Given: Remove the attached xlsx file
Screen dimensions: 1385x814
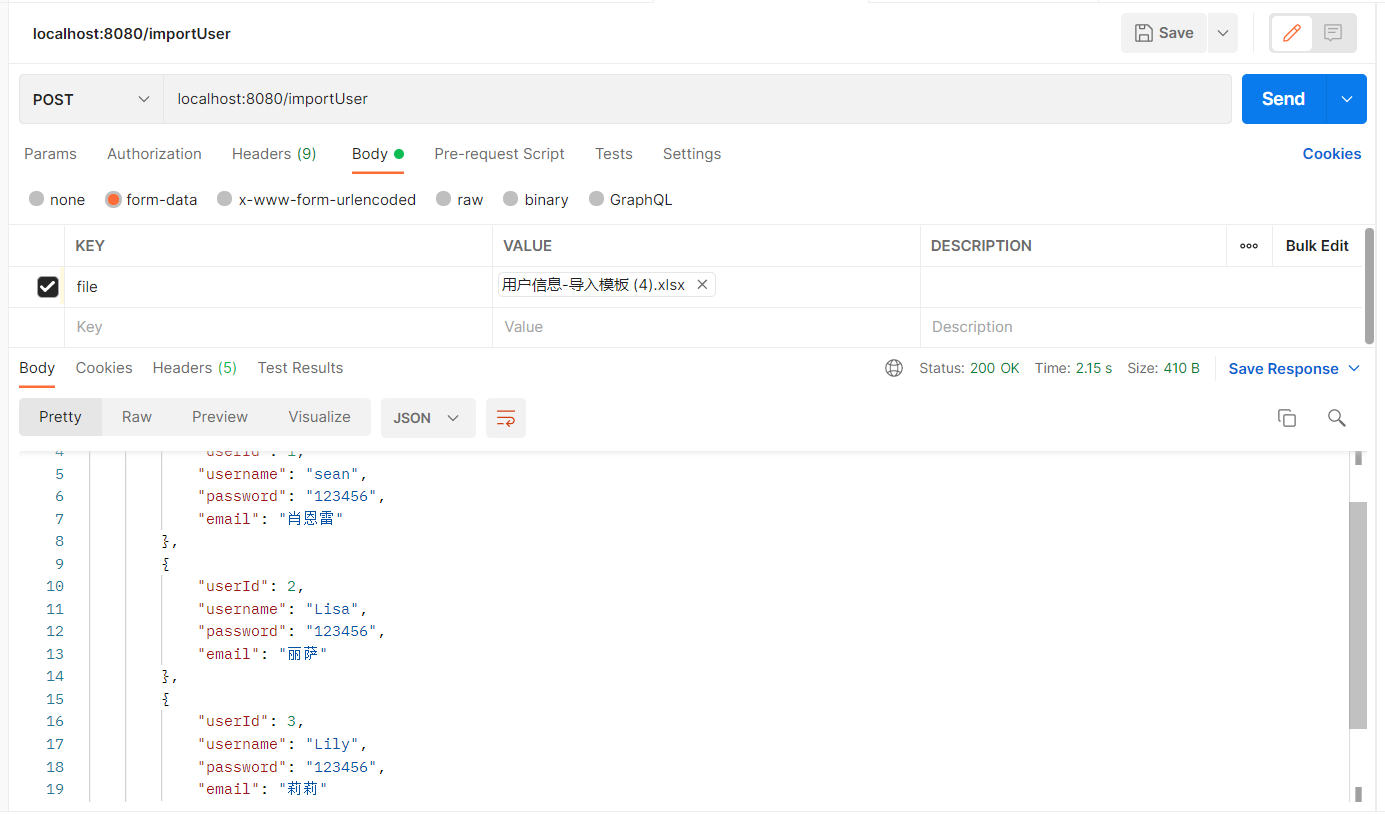Looking at the screenshot, I should (x=702, y=285).
